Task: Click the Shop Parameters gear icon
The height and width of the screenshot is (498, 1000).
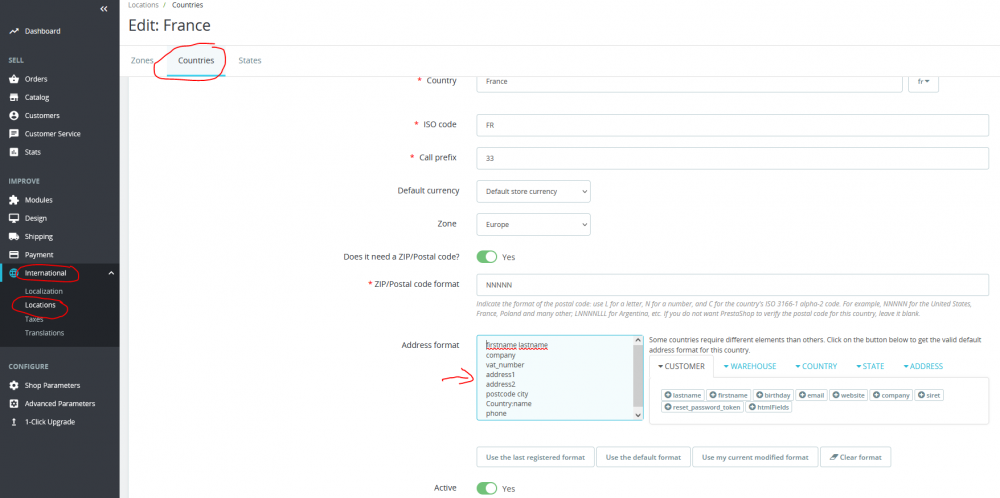Action: 13,386
